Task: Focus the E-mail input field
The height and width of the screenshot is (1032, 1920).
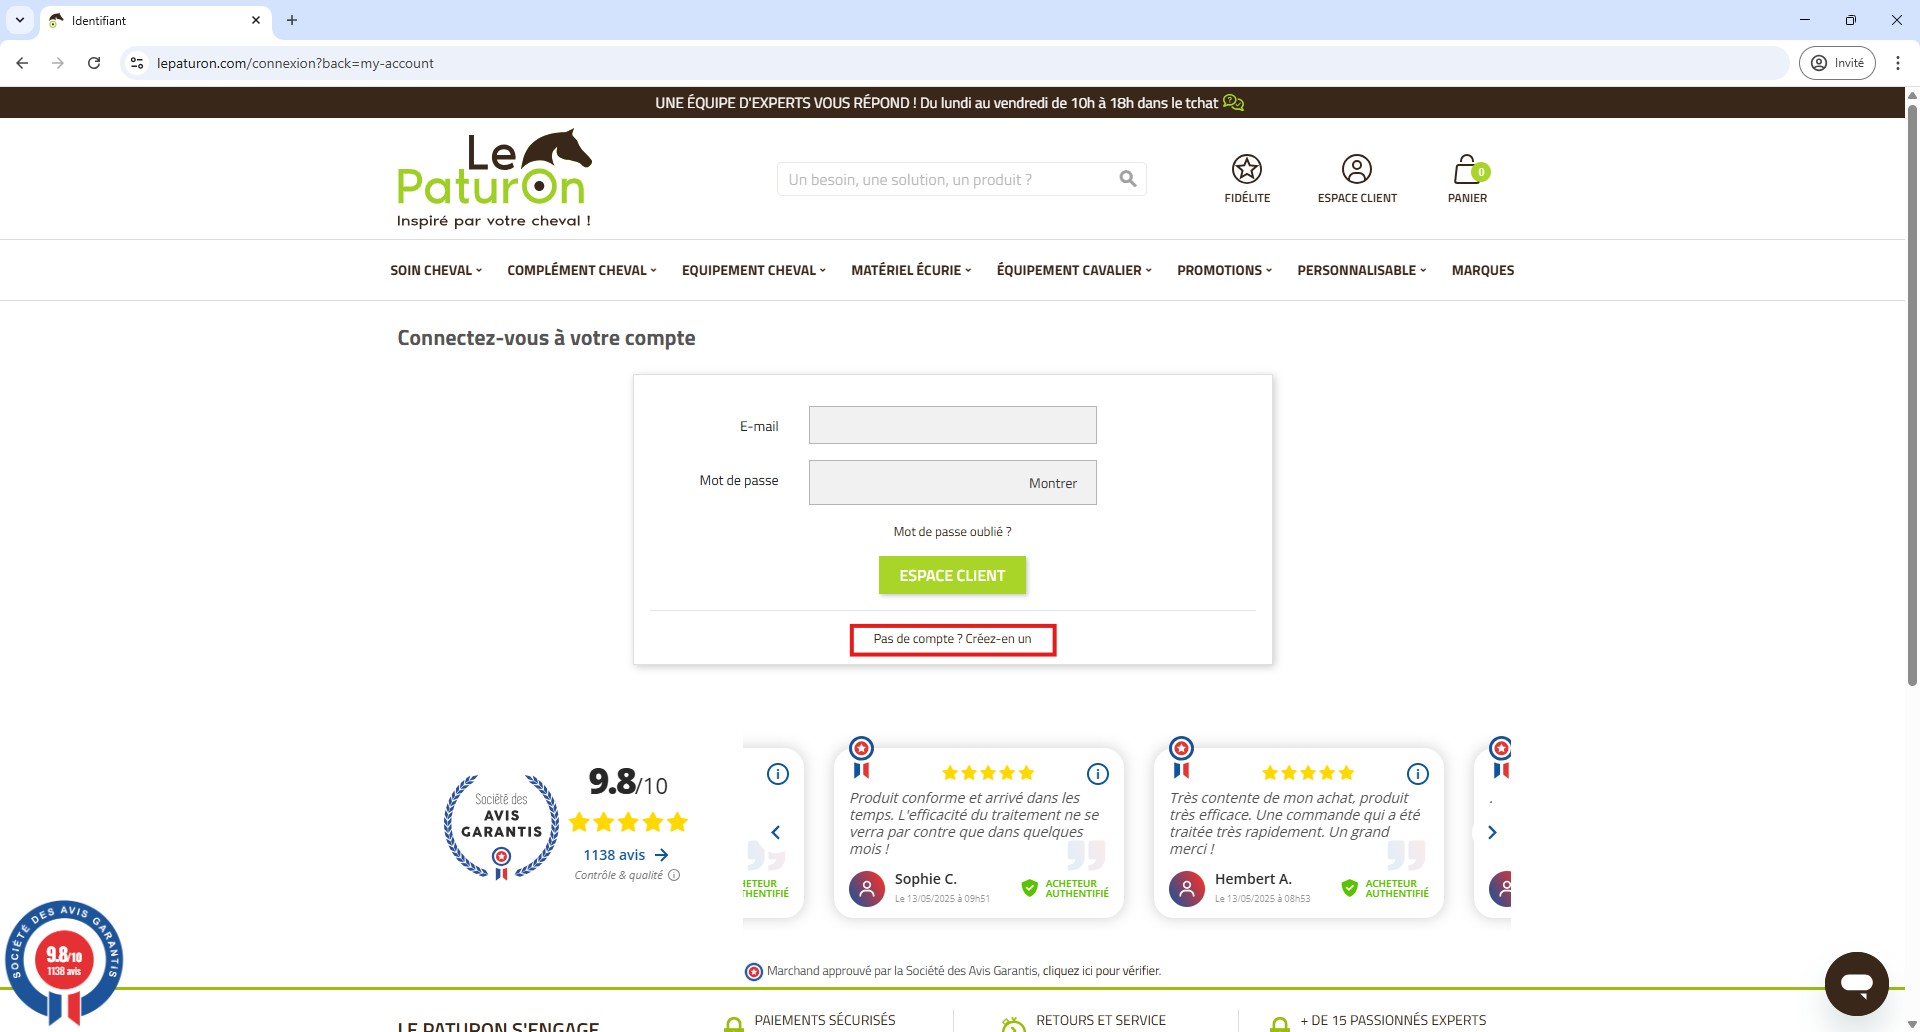Action: [x=952, y=425]
